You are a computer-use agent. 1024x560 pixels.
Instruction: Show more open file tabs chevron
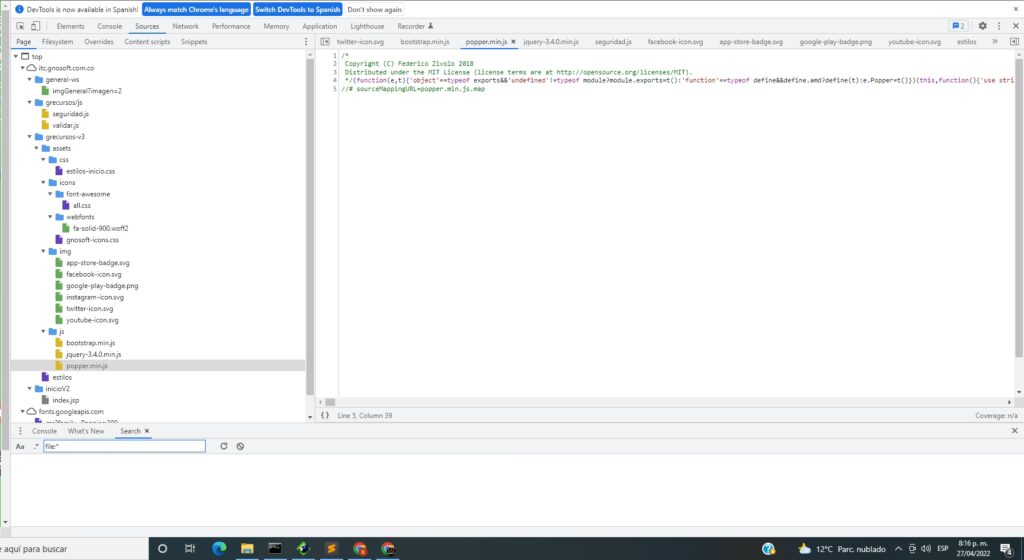(995, 42)
